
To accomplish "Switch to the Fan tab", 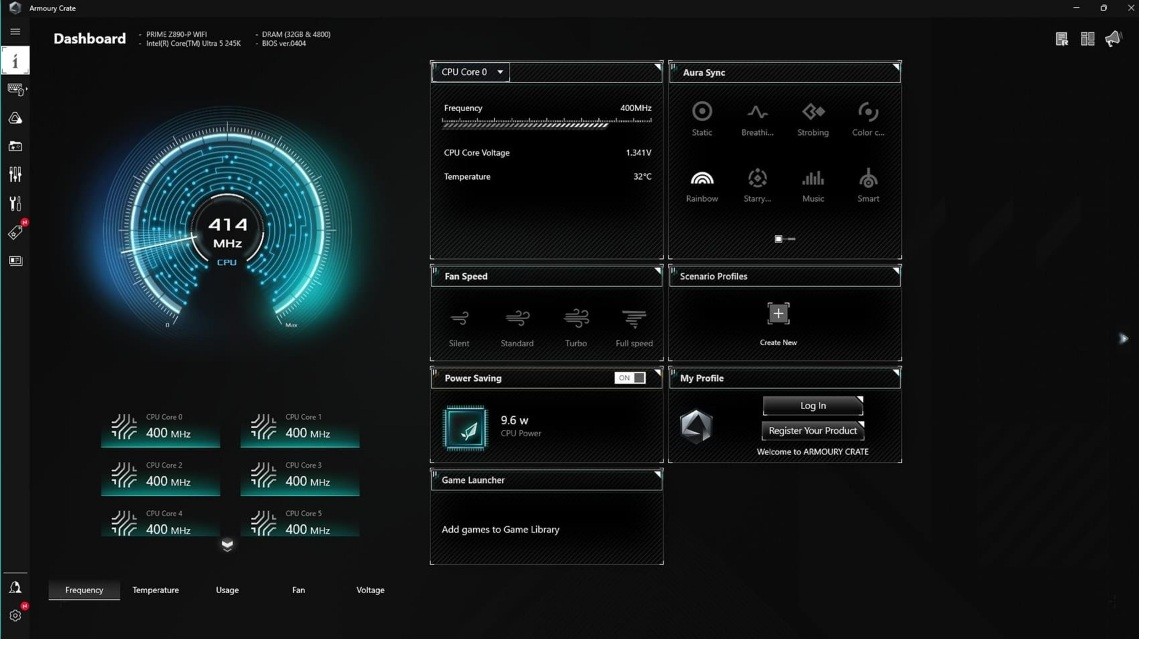I will [x=298, y=590].
